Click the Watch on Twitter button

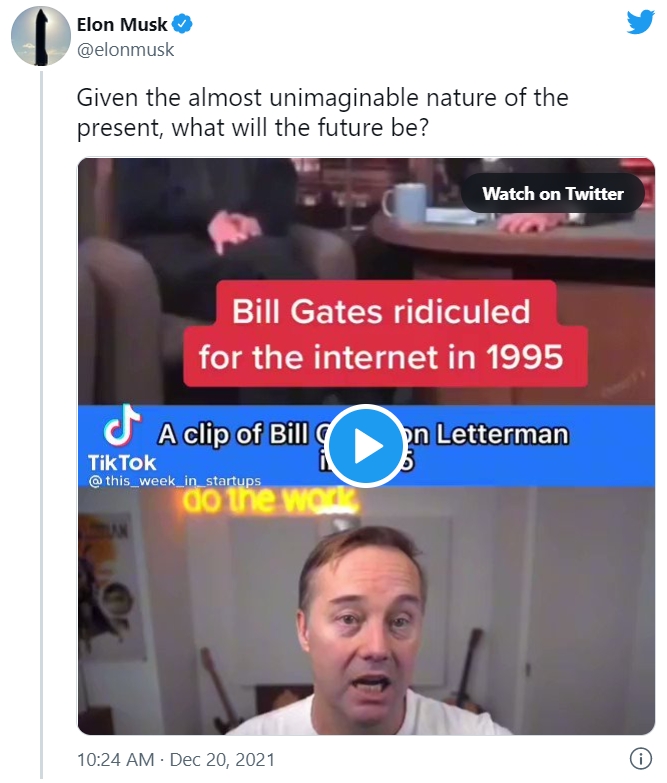tap(553, 193)
